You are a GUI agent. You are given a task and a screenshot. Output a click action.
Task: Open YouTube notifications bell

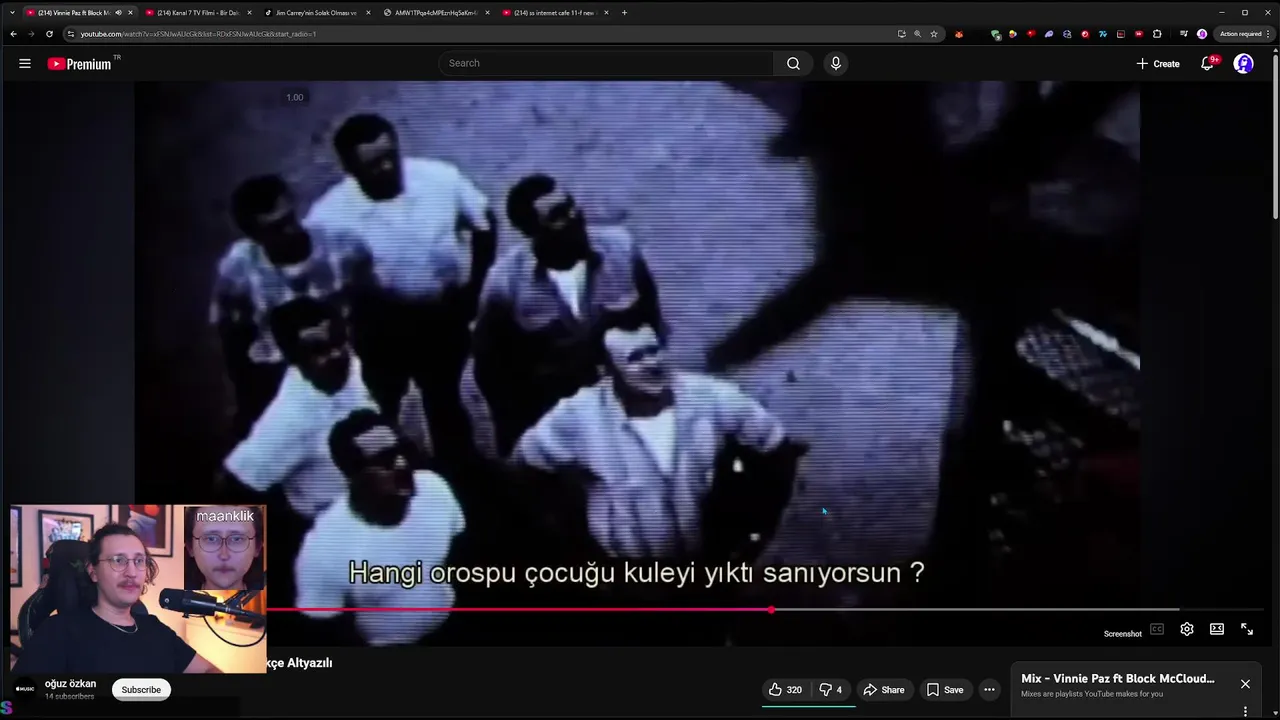pyautogui.click(x=1207, y=63)
